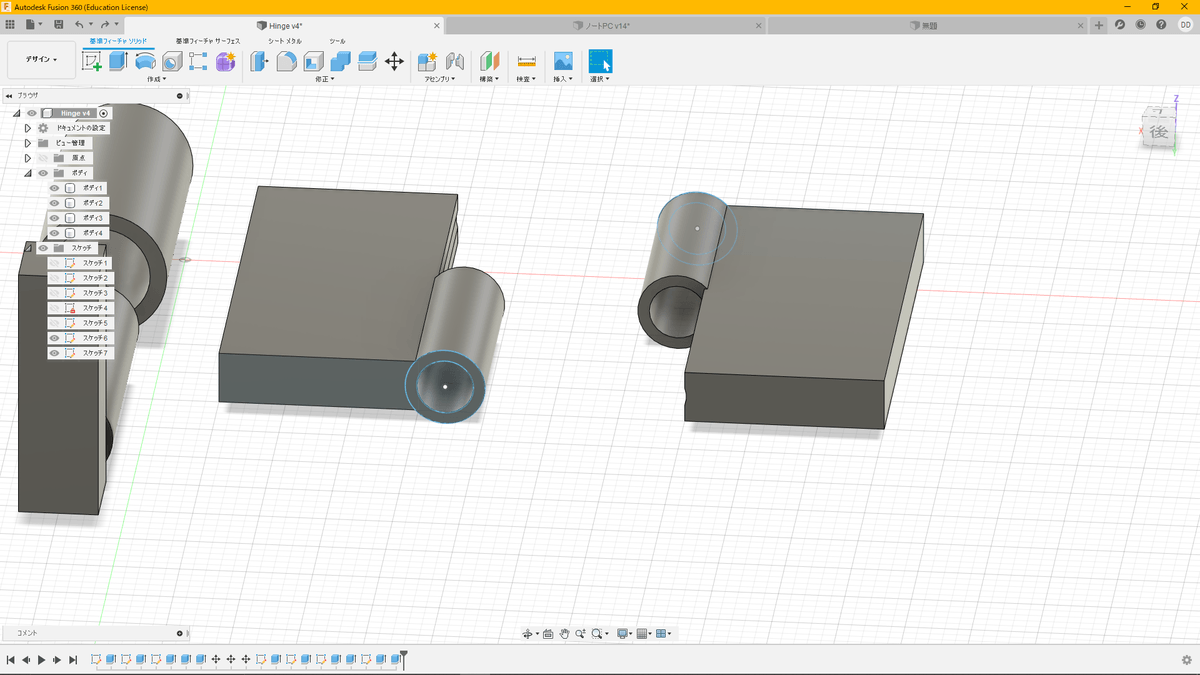Click the Insert image icon

coord(563,61)
